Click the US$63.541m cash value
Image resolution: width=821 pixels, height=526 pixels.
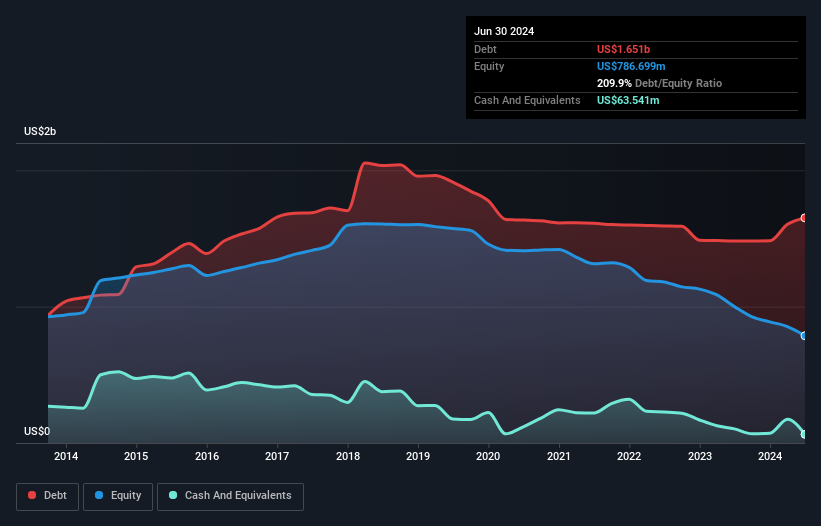coord(628,100)
